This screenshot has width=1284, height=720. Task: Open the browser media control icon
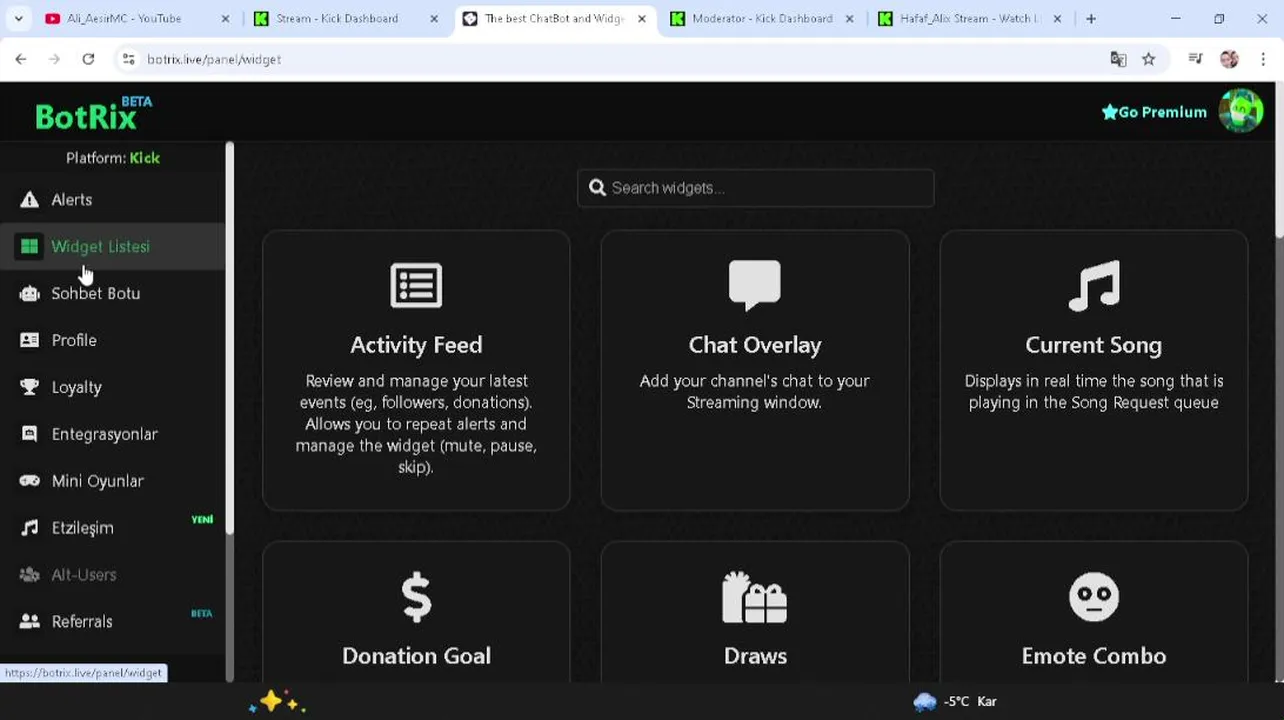(1195, 59)
